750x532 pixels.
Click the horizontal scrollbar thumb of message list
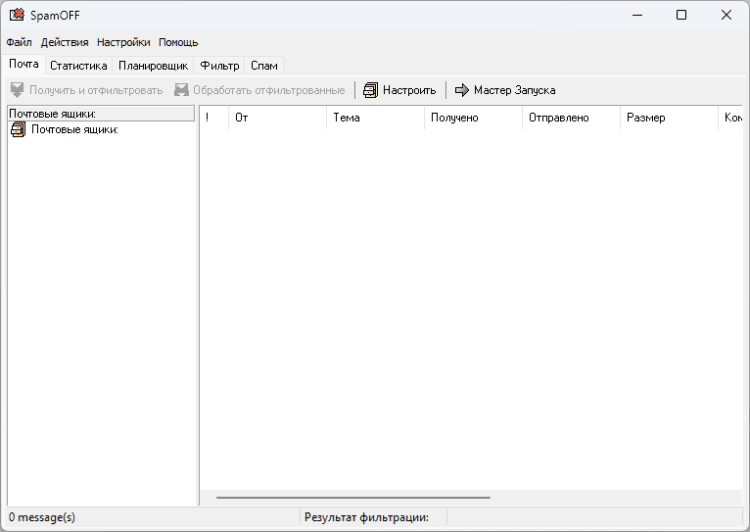pyautogui.click(x=353, y=498)
